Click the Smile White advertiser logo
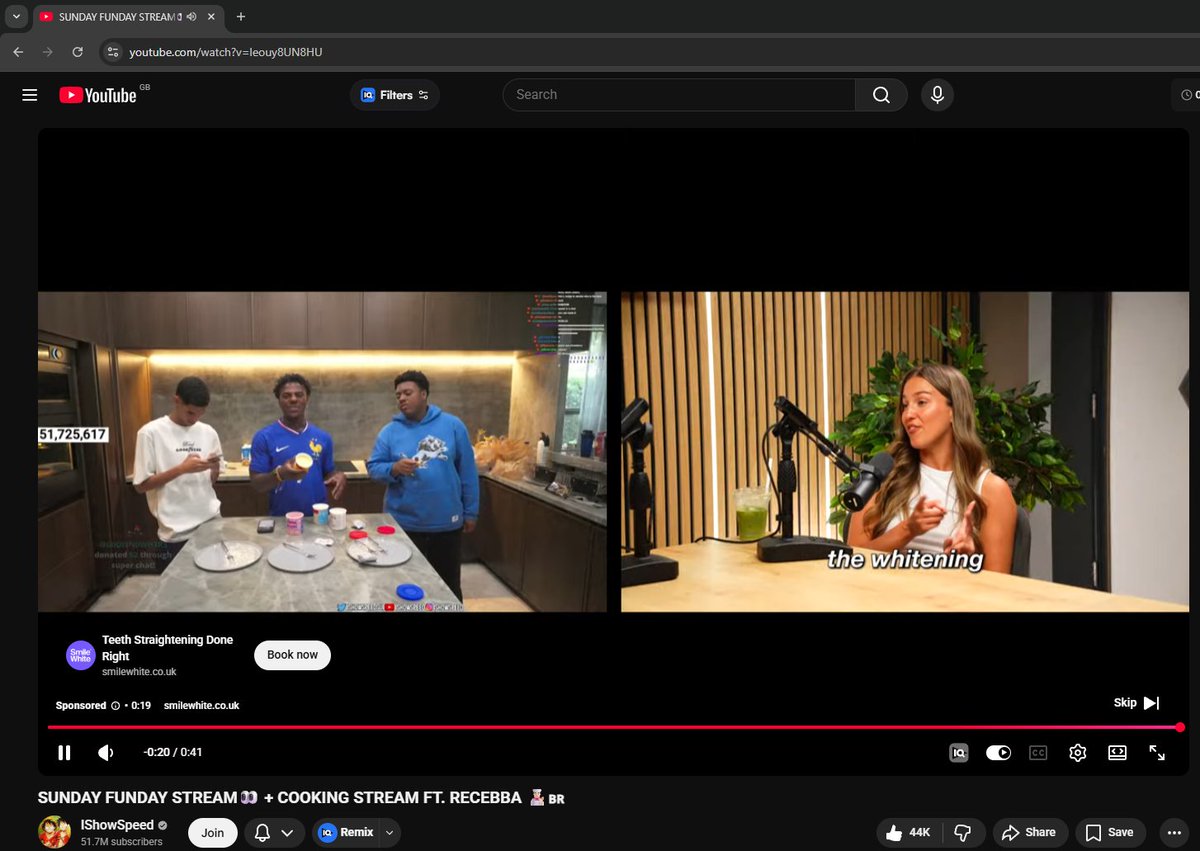This screenshot has height=851, width=1200. [80, 655]
